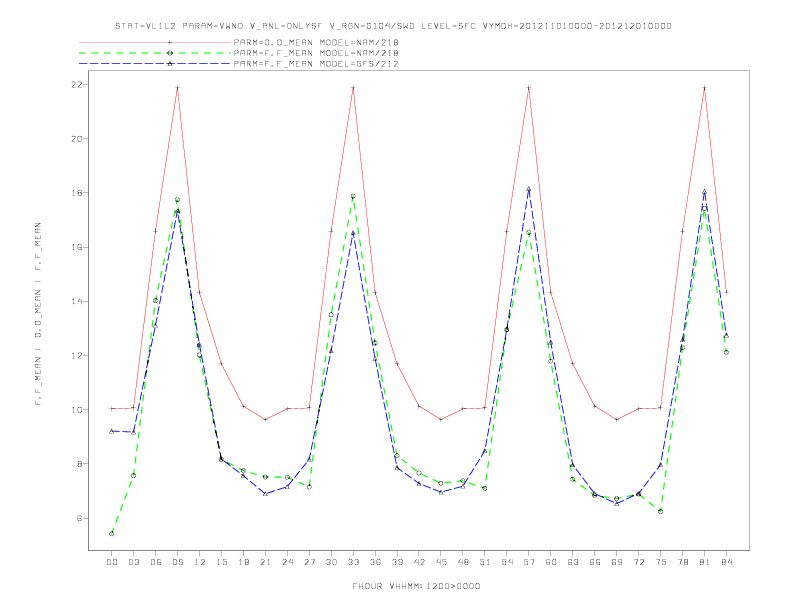
Task: Click x-axis forecast hour label 27
Action: click(x=309, y=562)
